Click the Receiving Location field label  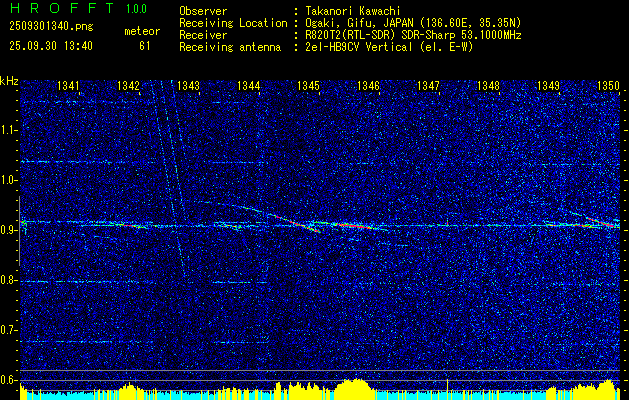233,23
